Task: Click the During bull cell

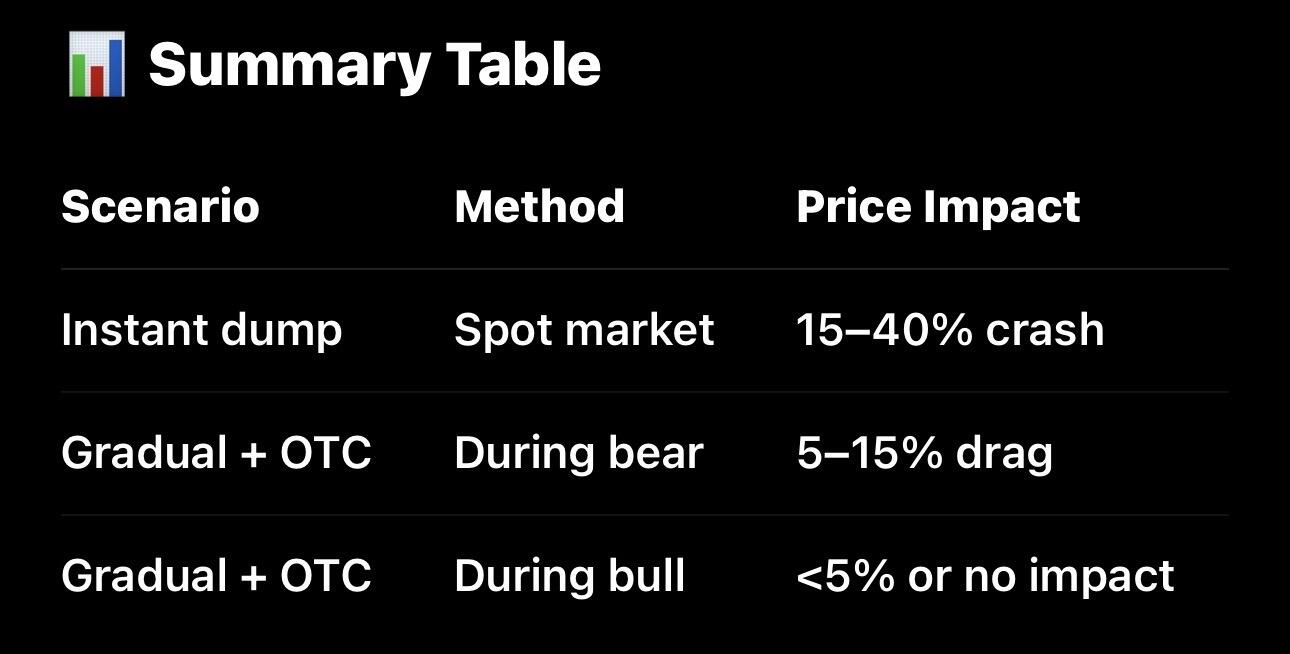Action: pyautogui.click(x=569, y=576)
